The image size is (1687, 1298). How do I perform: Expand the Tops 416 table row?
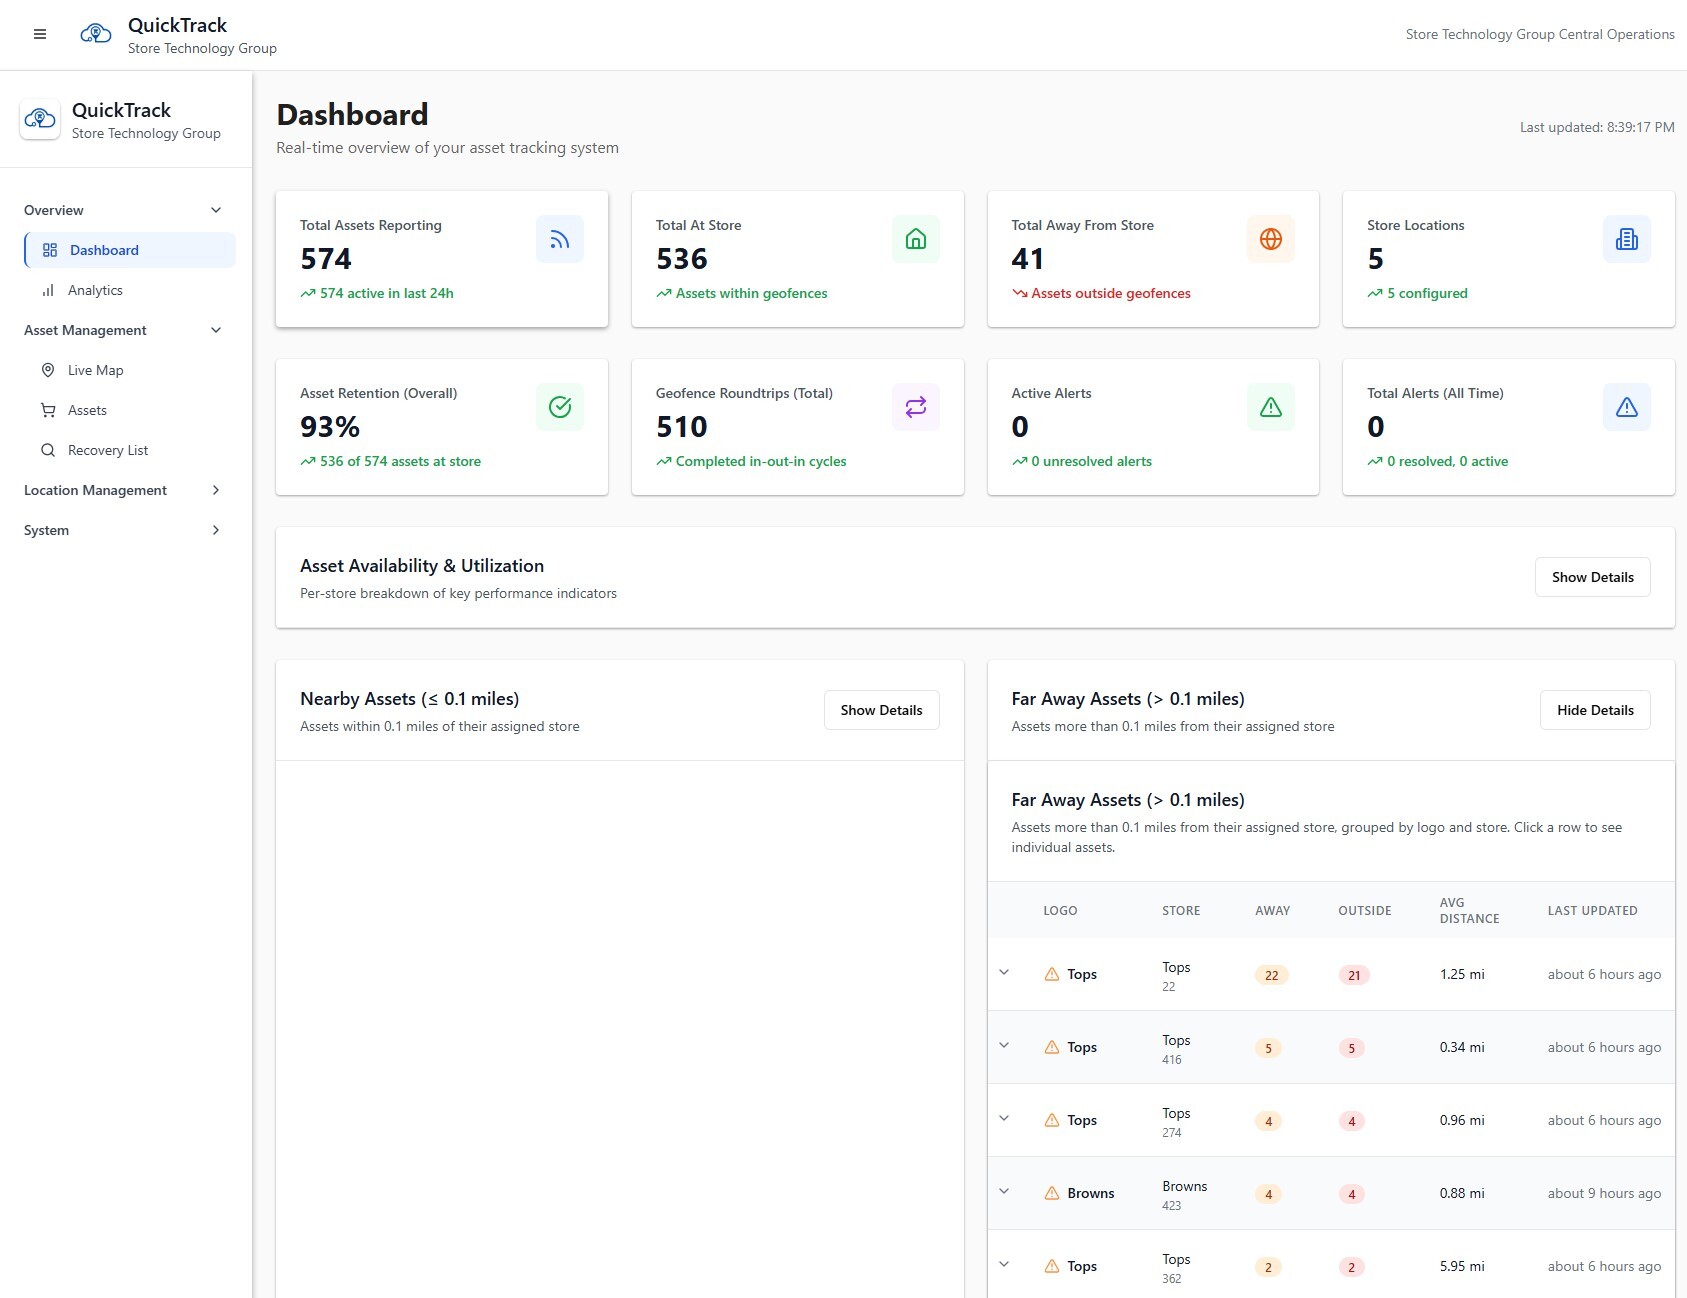[1004, 1047]
